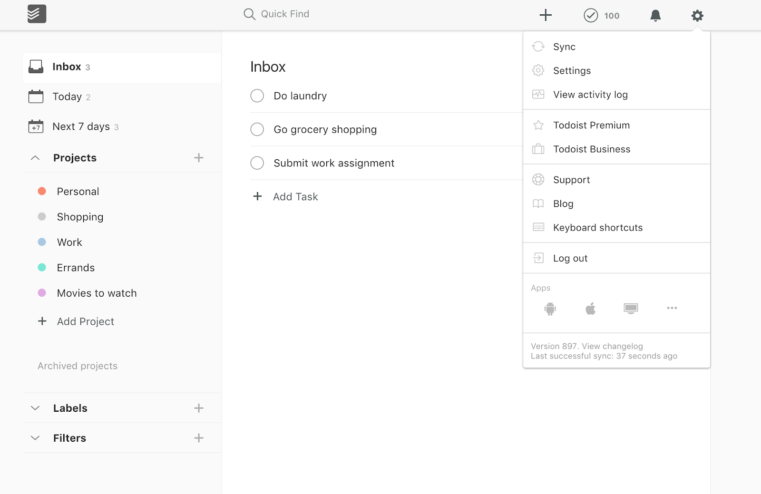Expand the Labels section chevron
This screenshot has height=494, width=761.
pyautogui.click(x=35, y=408)
